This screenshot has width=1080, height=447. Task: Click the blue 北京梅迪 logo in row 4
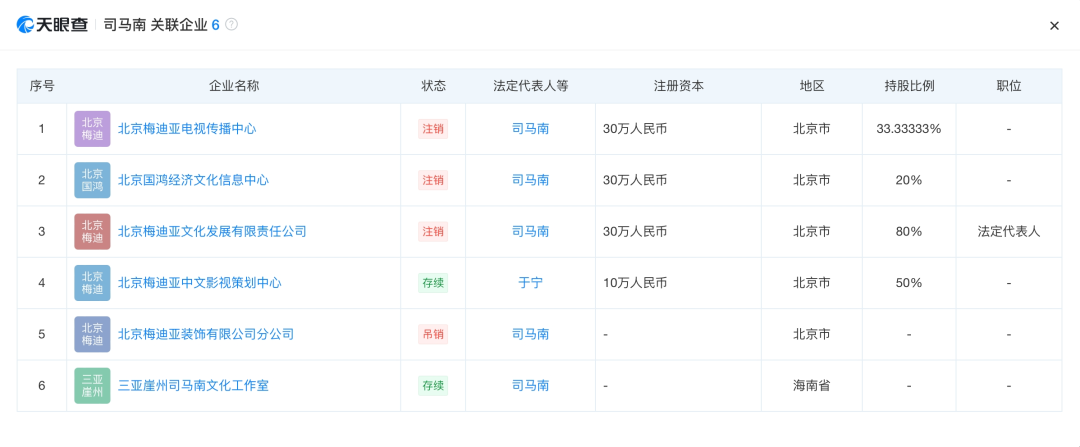point(92,283)
